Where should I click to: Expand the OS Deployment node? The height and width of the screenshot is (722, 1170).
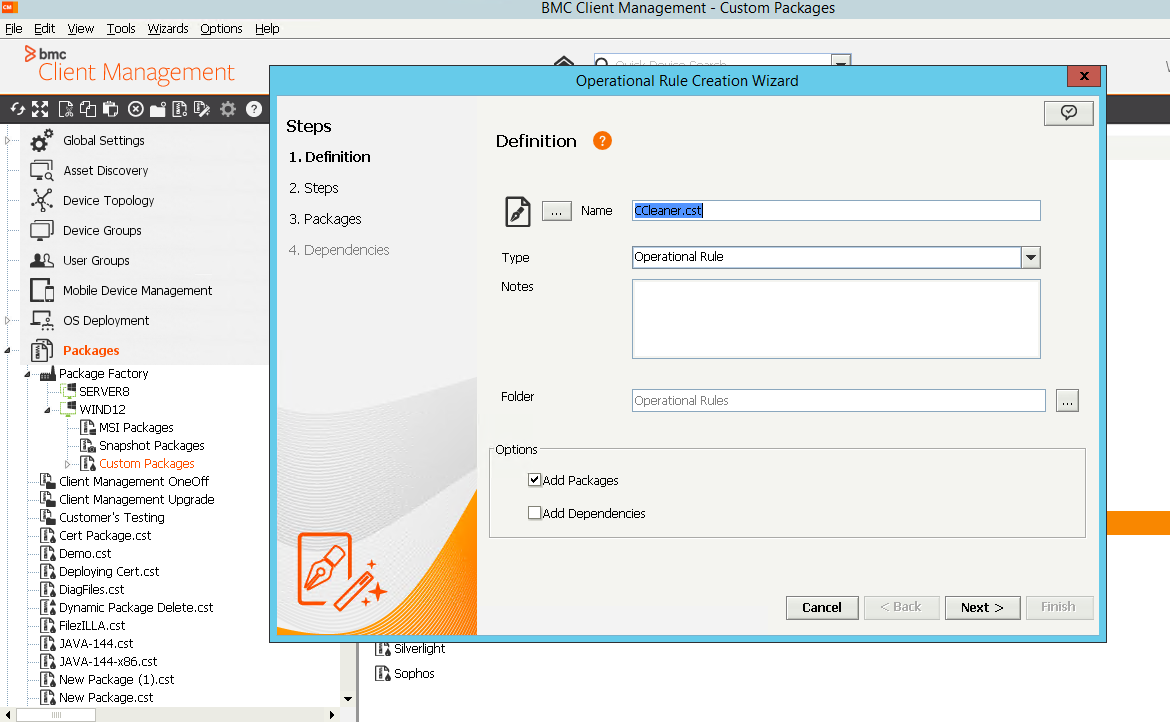coord(7,321)
